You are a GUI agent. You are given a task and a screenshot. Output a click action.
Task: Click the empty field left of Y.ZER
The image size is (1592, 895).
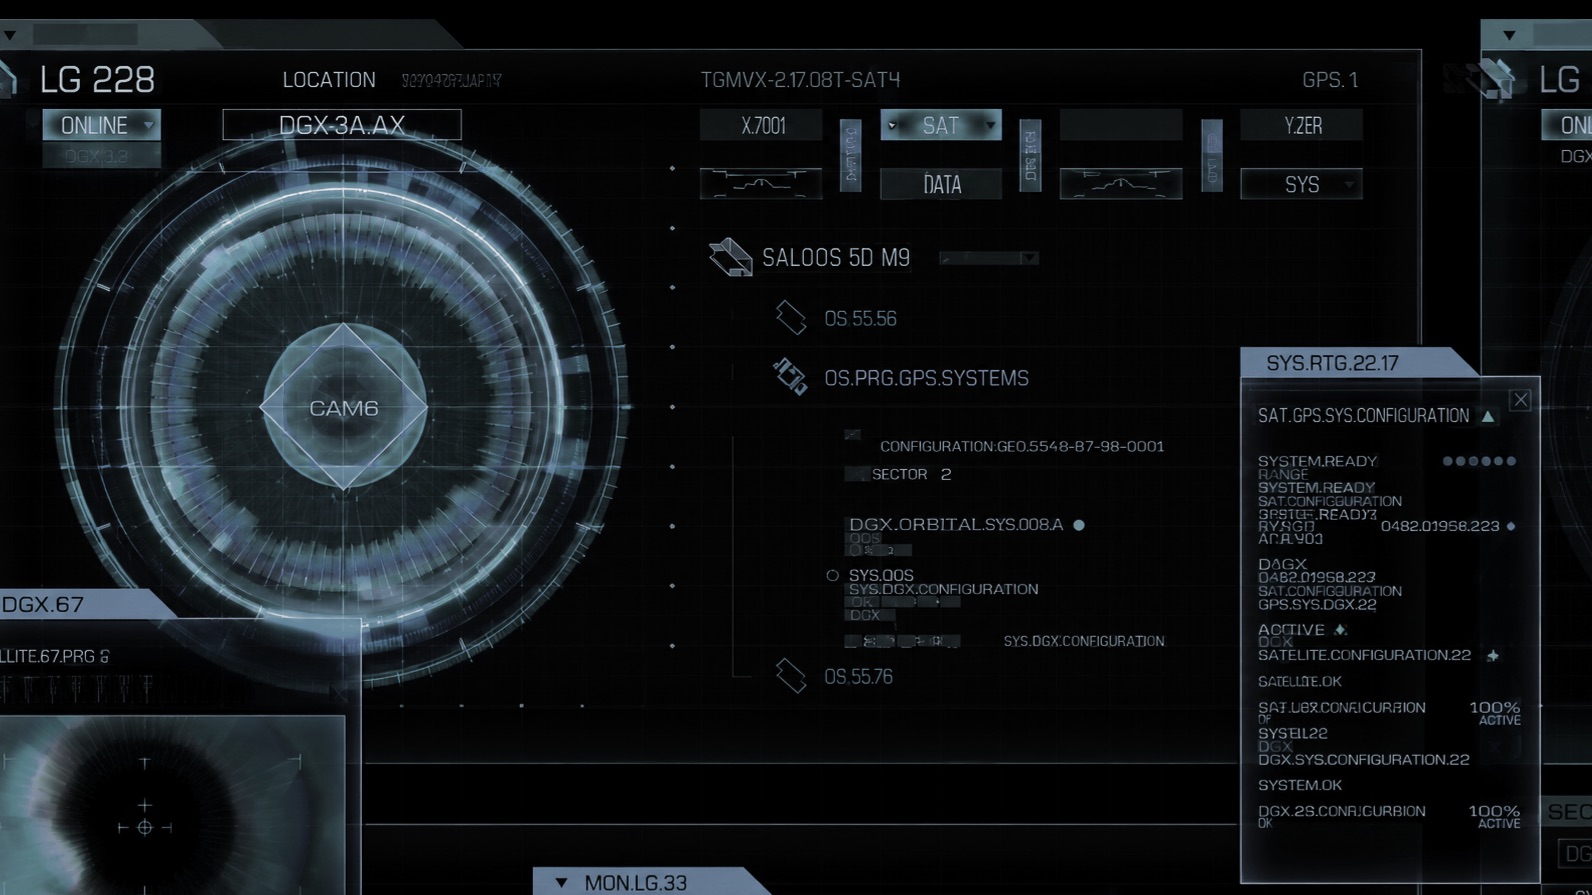[x=1121, y=125]
